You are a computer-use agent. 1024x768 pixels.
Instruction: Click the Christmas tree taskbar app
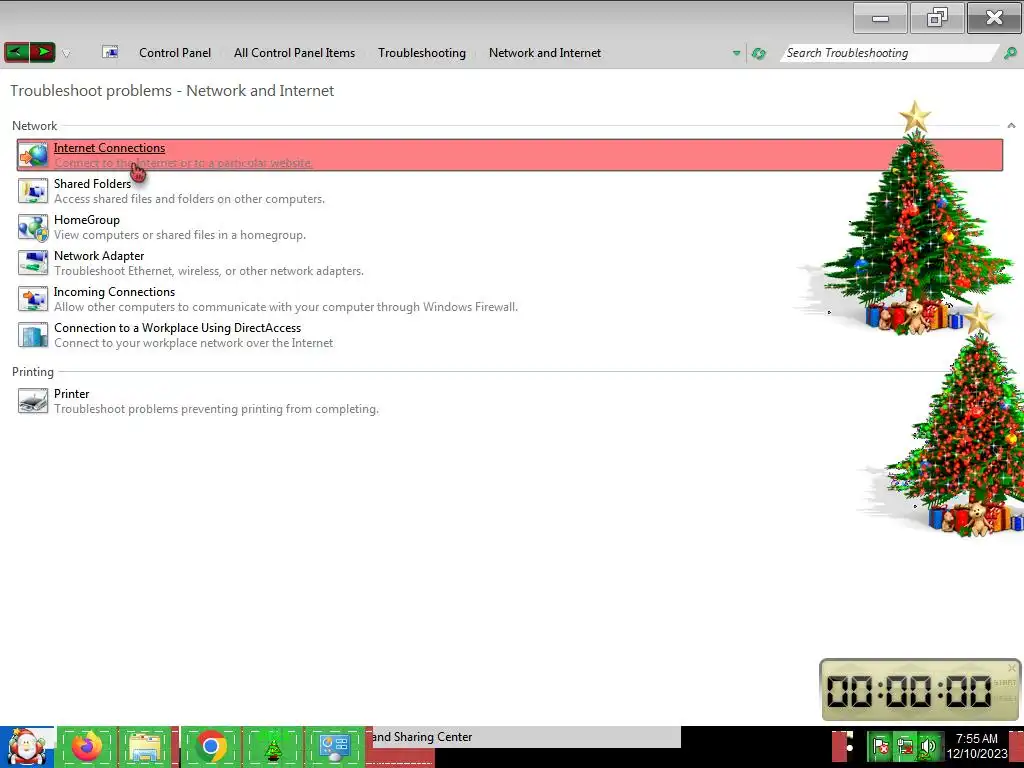tap(272, 746)
